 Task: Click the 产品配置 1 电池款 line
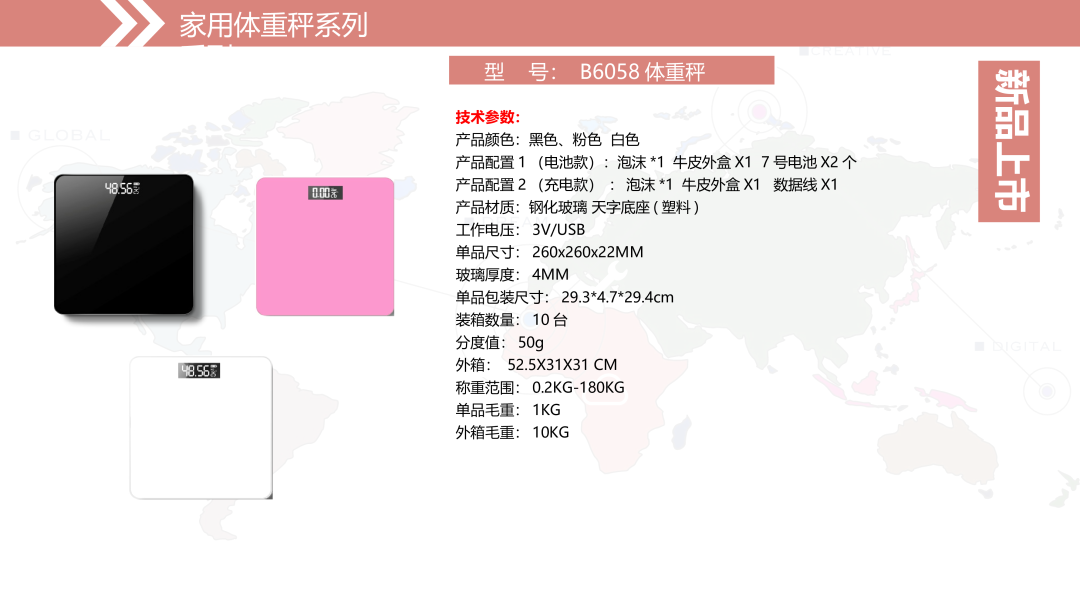coord(655,162)
